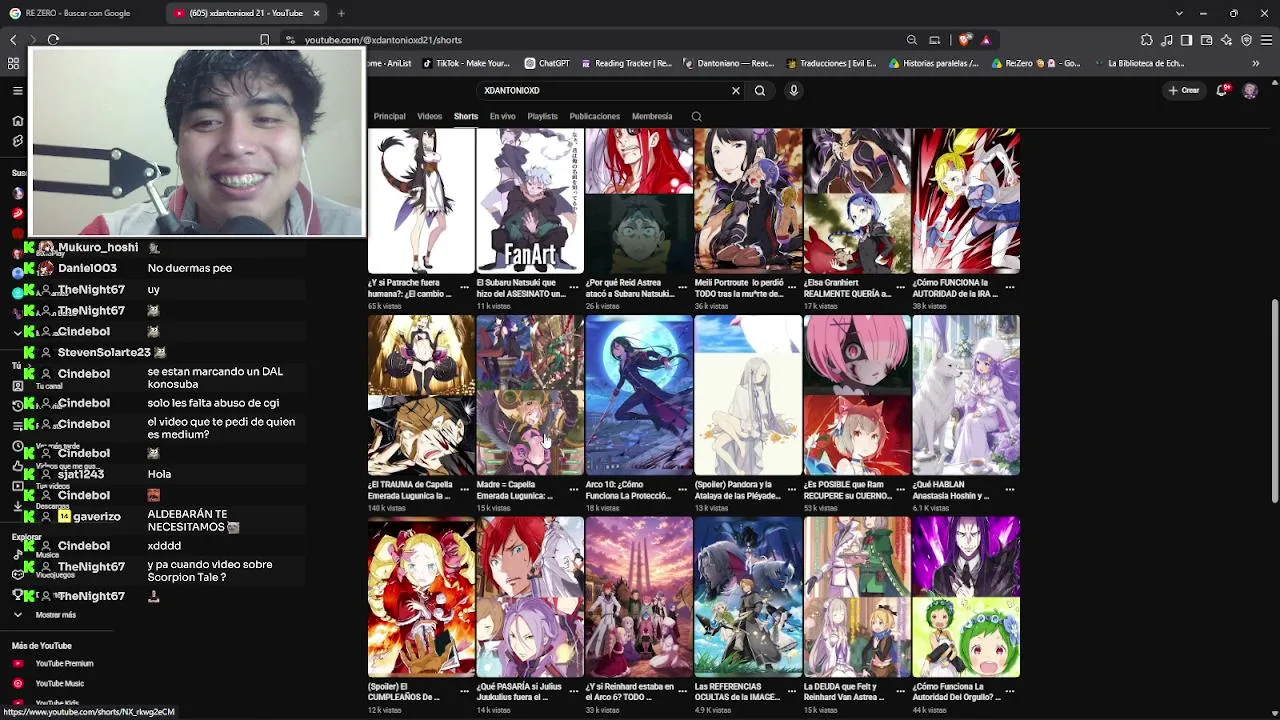Open the Membresía channel tab
The image size is (1280, 720).
652,116
